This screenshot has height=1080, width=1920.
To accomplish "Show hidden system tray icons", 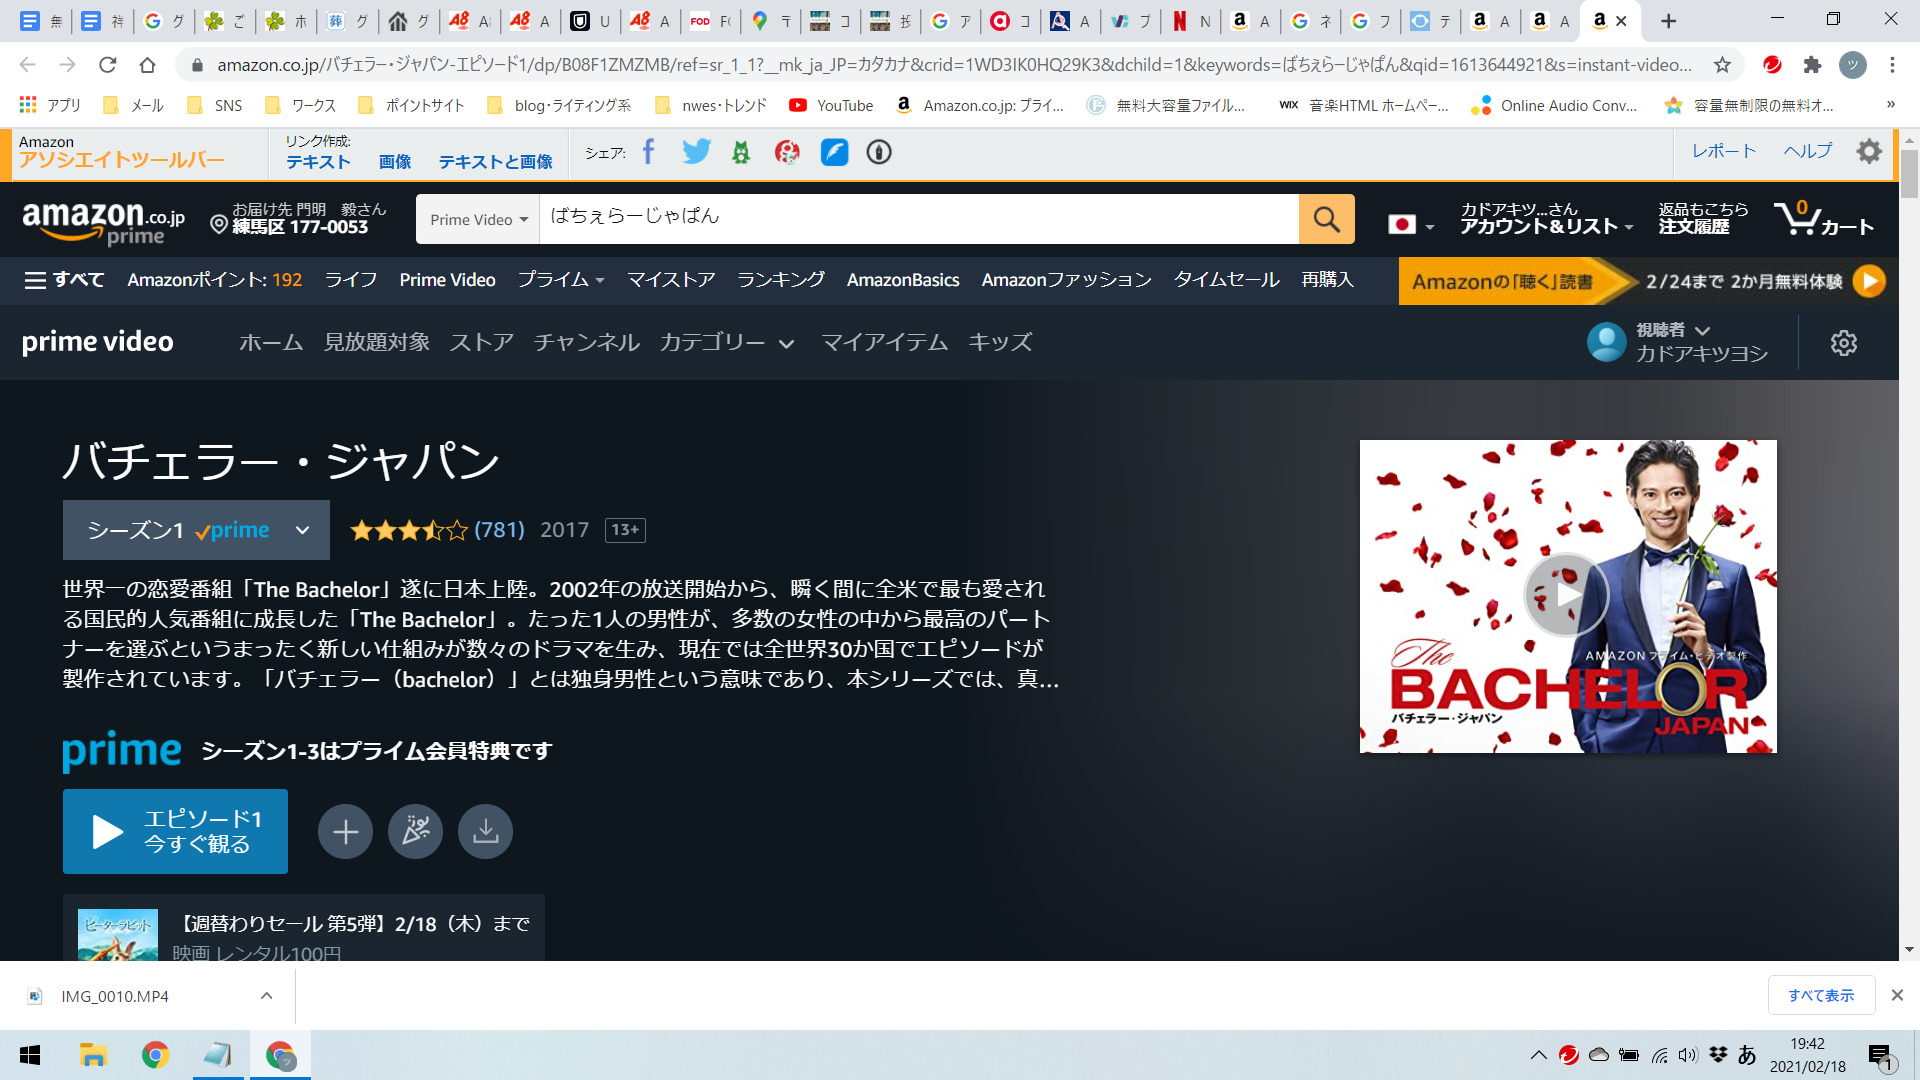I will (1538, 1055).
